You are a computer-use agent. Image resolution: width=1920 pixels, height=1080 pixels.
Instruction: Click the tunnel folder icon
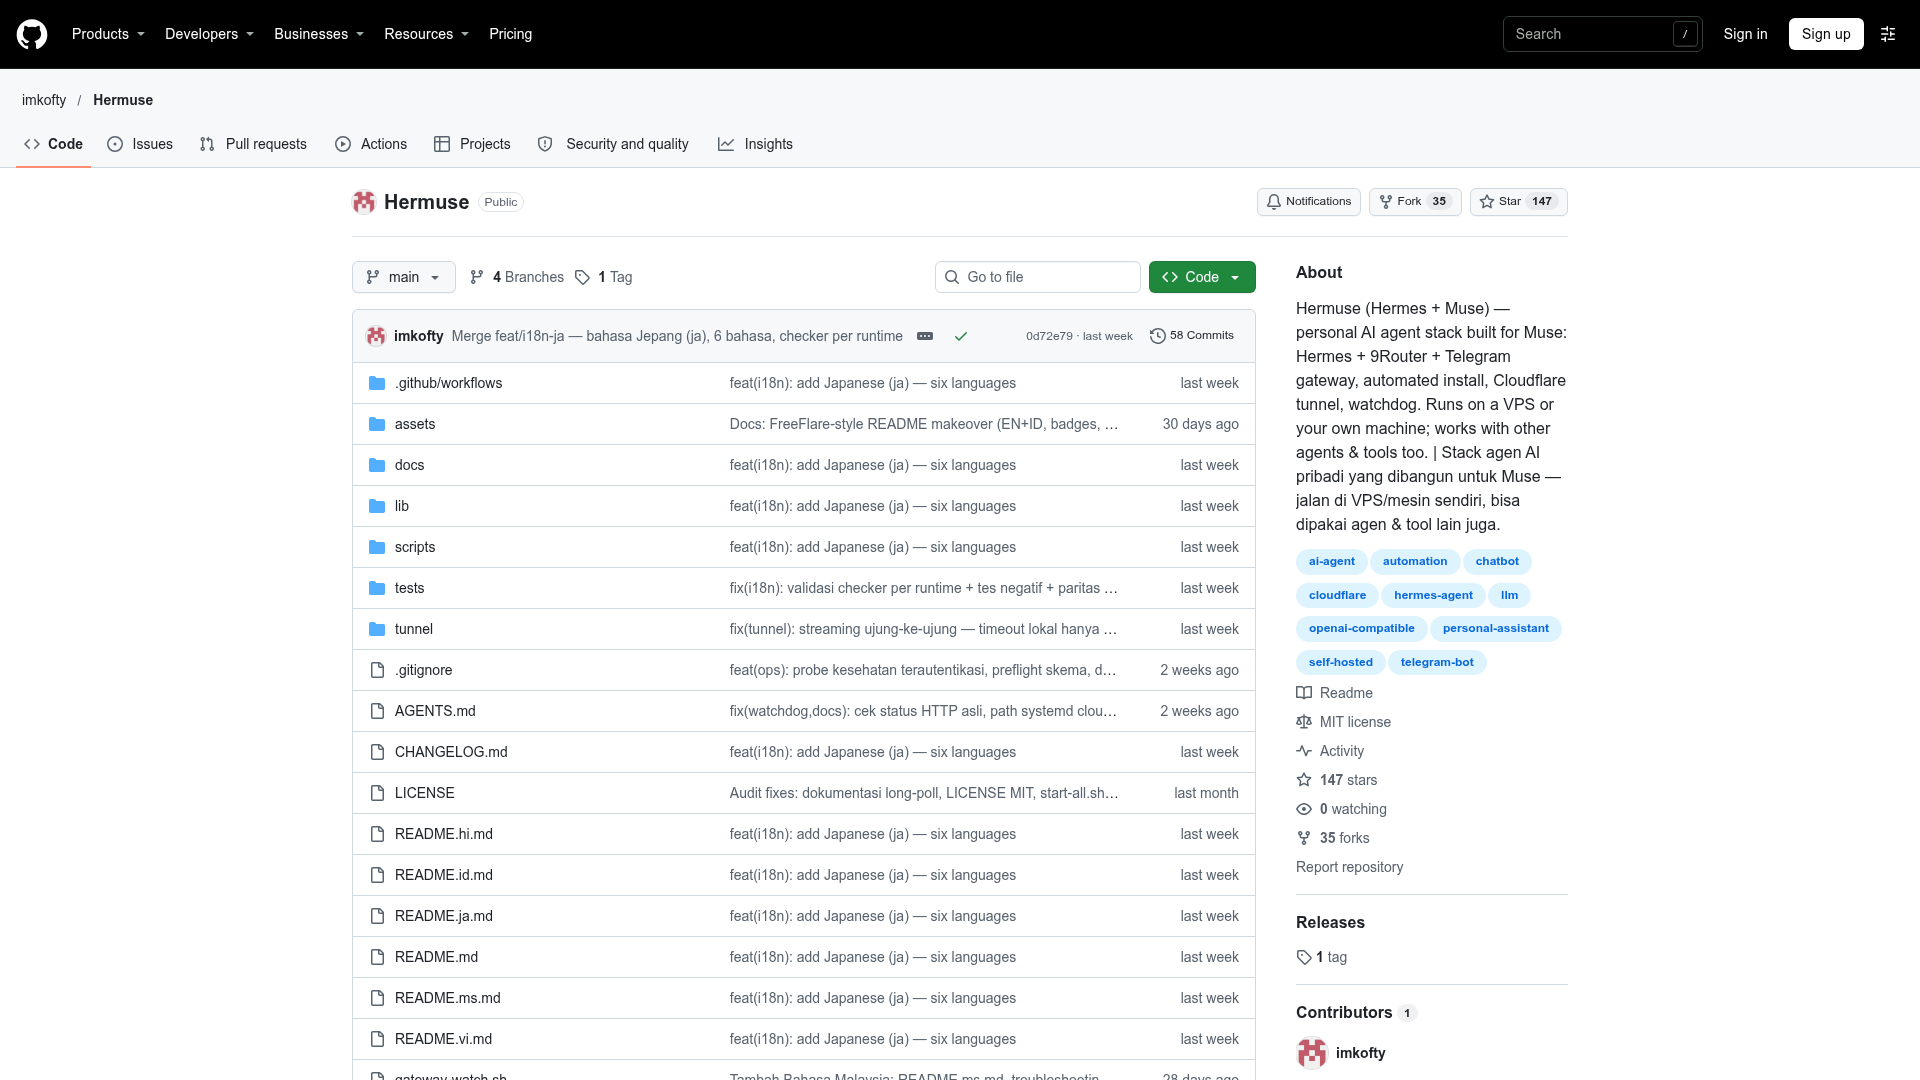click(x=377, y=629)
